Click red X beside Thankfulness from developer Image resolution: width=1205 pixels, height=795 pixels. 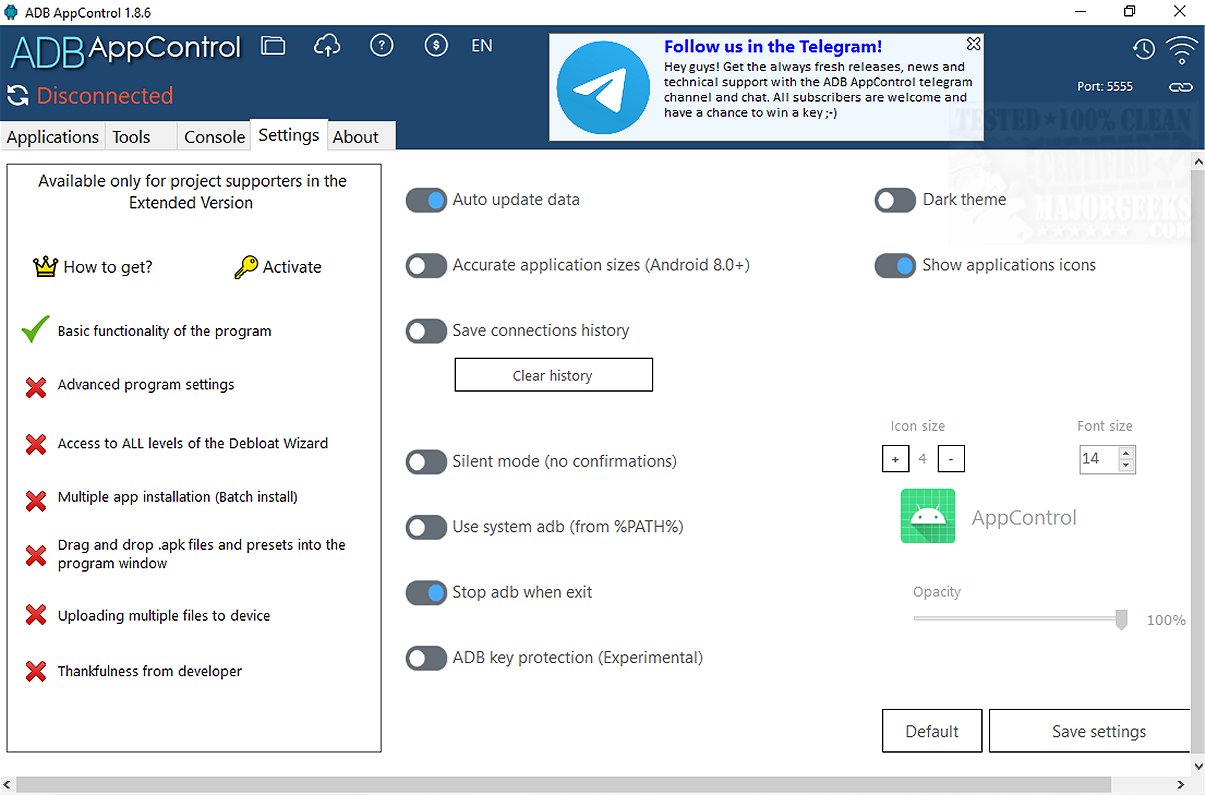[36, 671]
